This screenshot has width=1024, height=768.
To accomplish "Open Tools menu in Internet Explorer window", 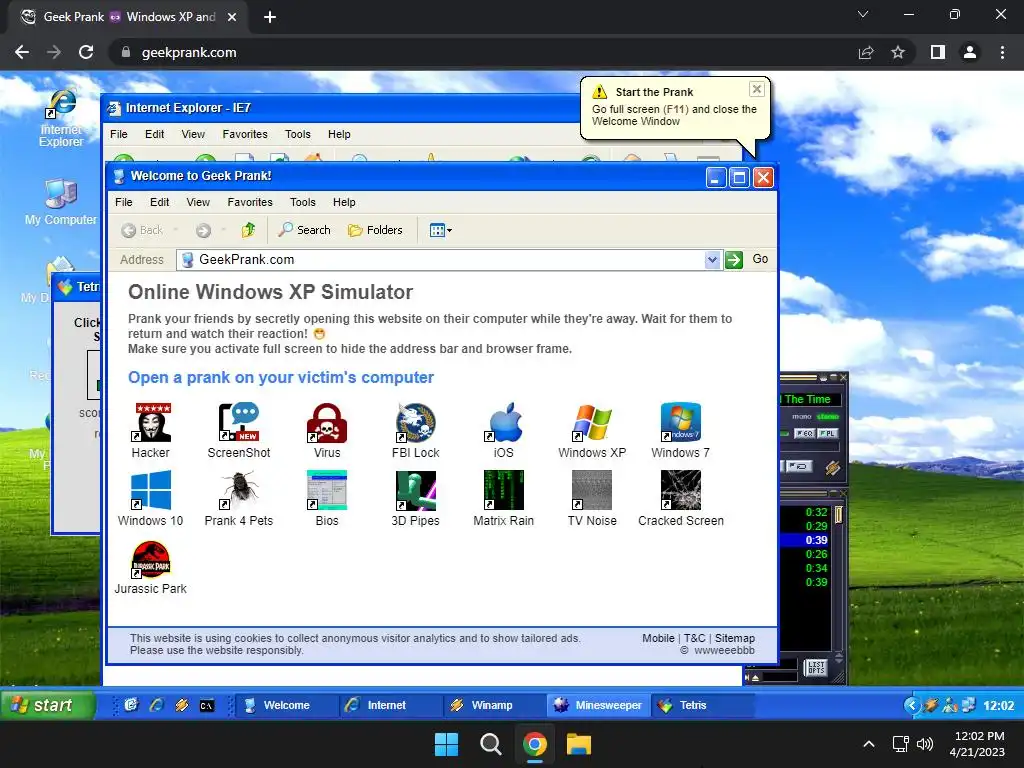I will click(298, 134).
